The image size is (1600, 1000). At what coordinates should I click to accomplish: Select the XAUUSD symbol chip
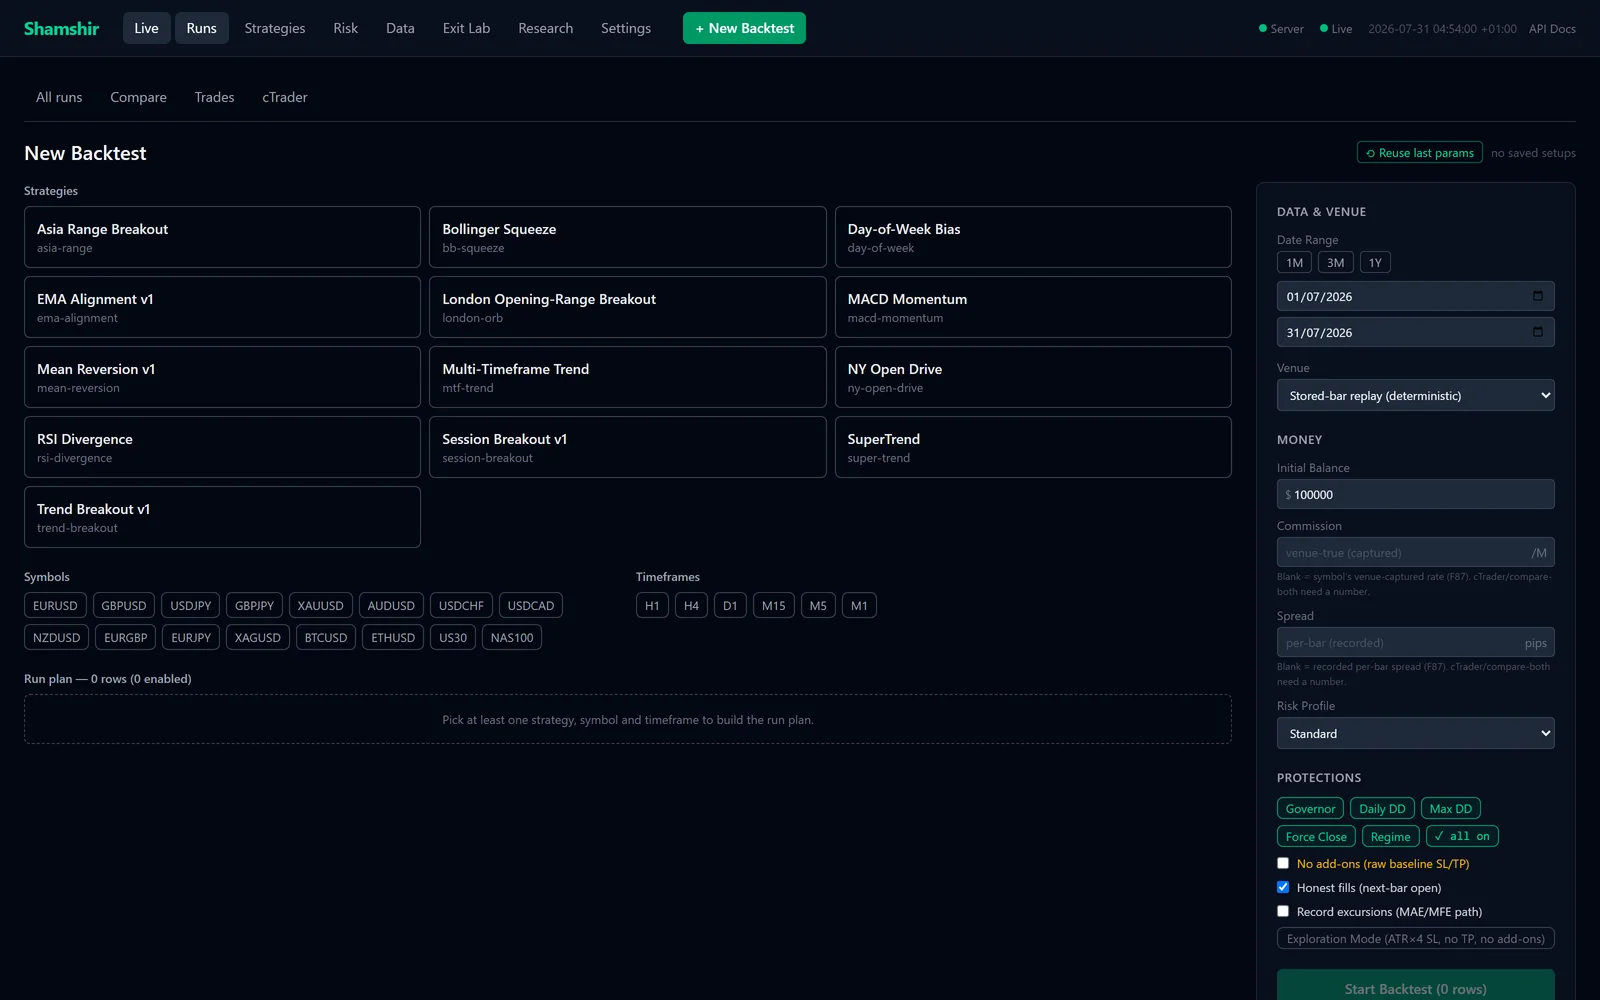click(320, 605)
